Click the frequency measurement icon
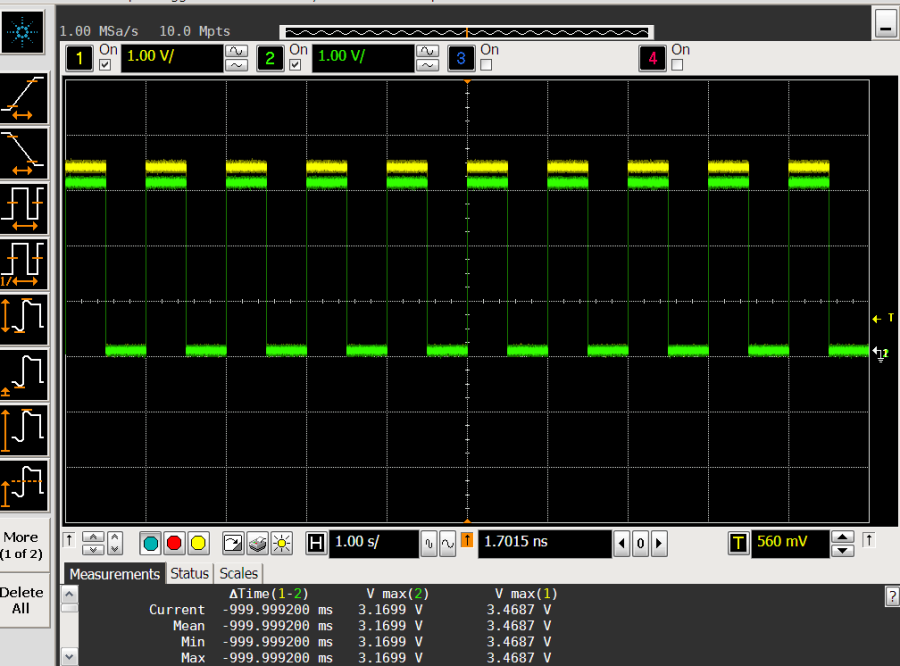The height and width of the screenshot is (666, 900). click(x=24, y=262)
